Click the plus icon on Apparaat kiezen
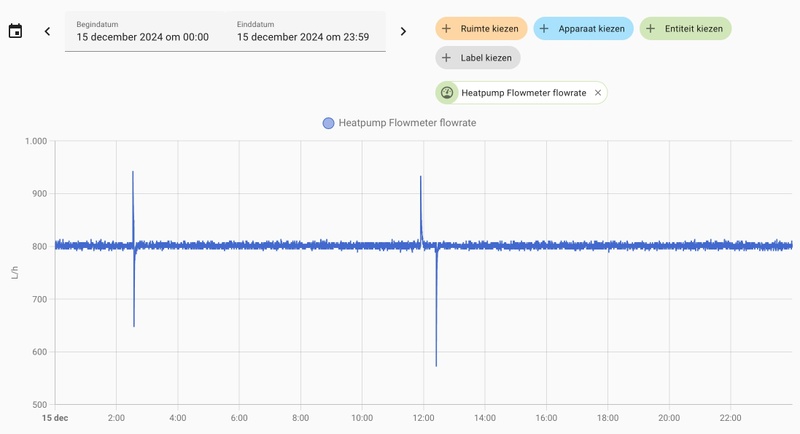 point(544,29)
